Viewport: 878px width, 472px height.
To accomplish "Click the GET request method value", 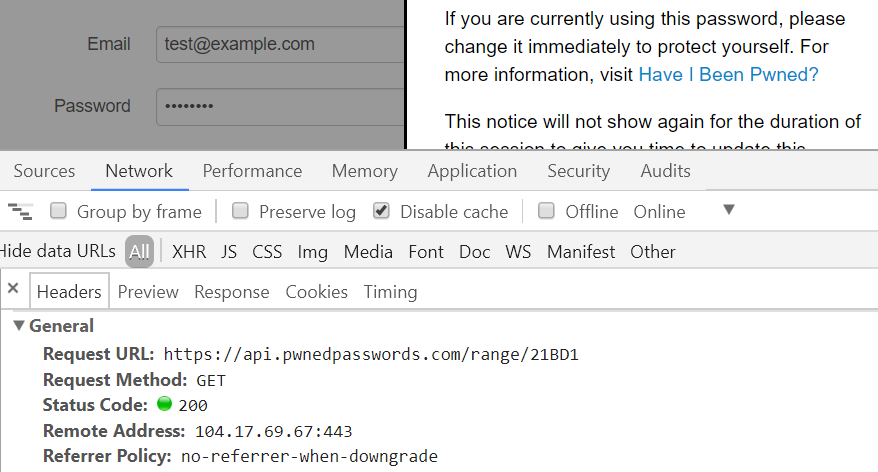I will 211,381.
